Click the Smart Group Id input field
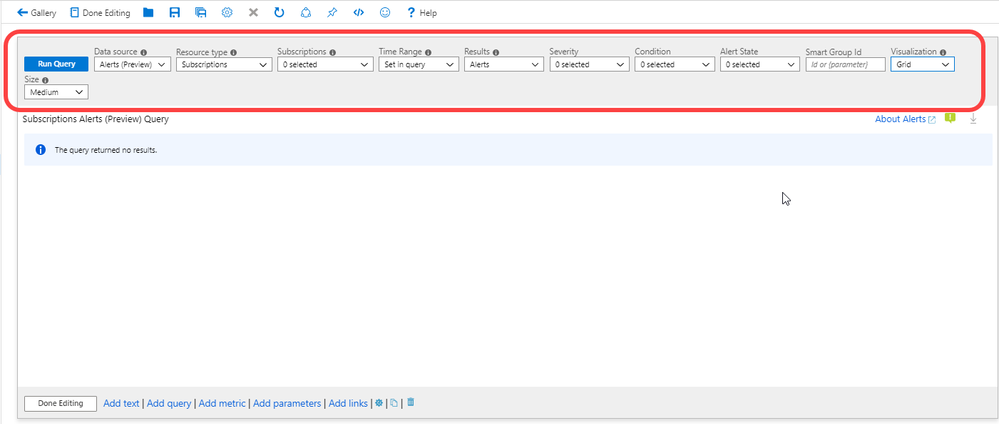 pyautogui.click(x=845, y=64)
